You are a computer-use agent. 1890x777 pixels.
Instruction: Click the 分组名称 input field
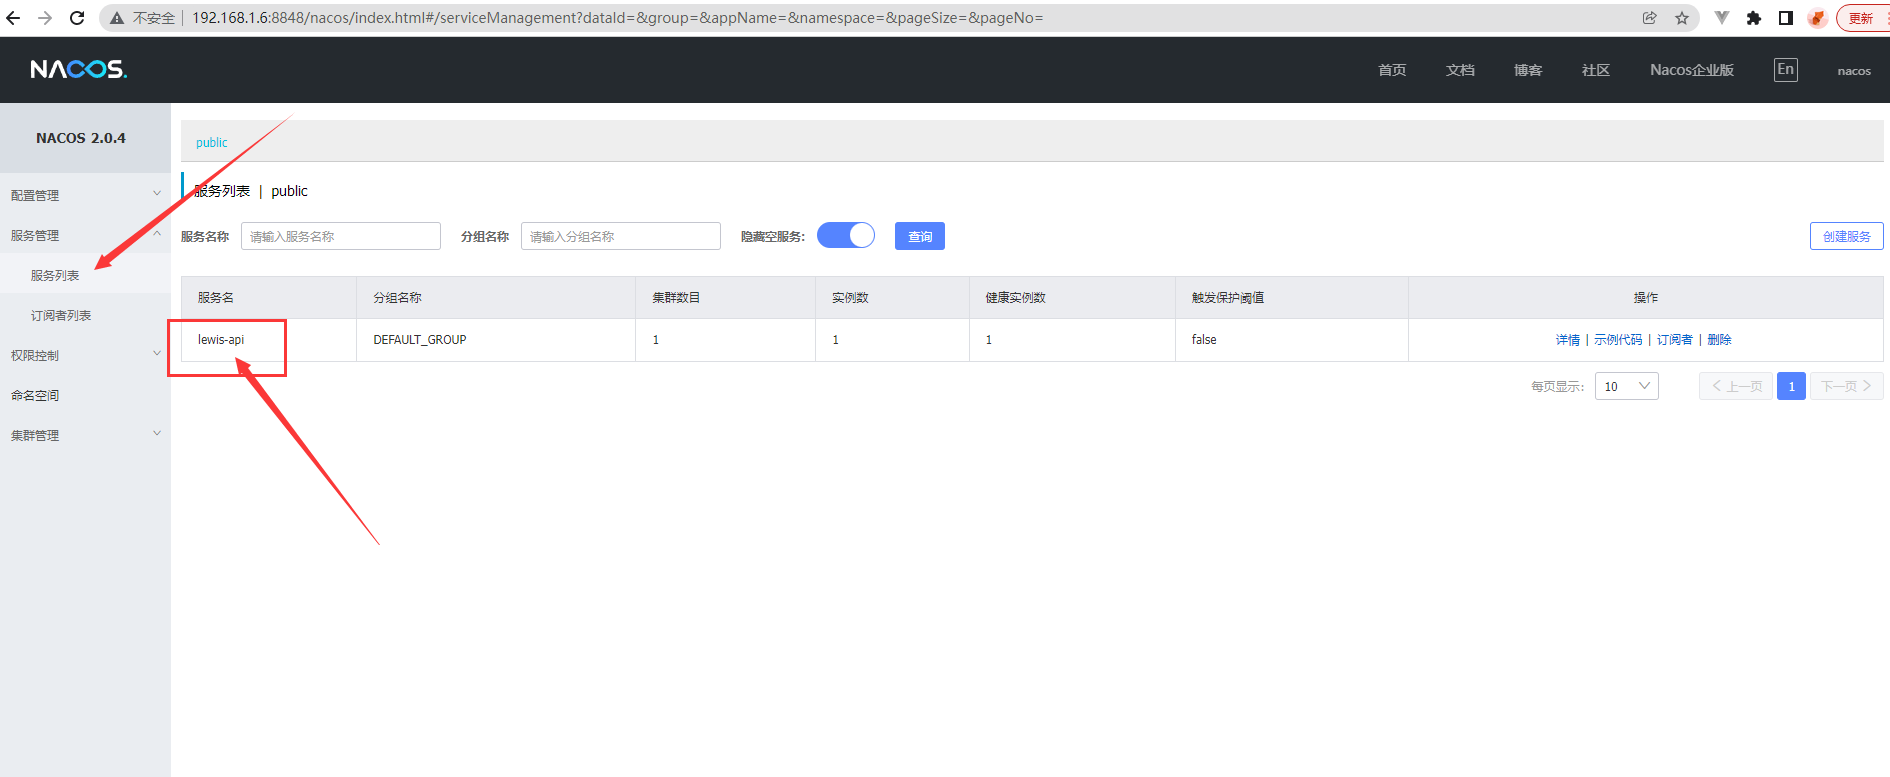621,236
